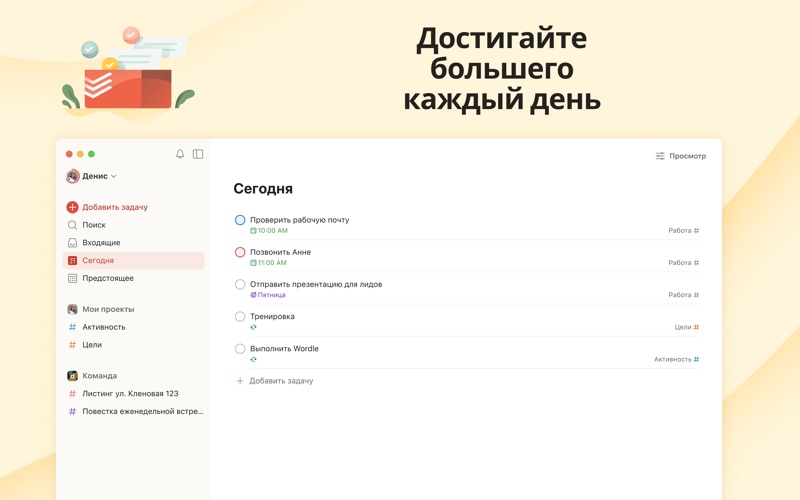Click the purple hash icon beside Повестка

[72, 411]
